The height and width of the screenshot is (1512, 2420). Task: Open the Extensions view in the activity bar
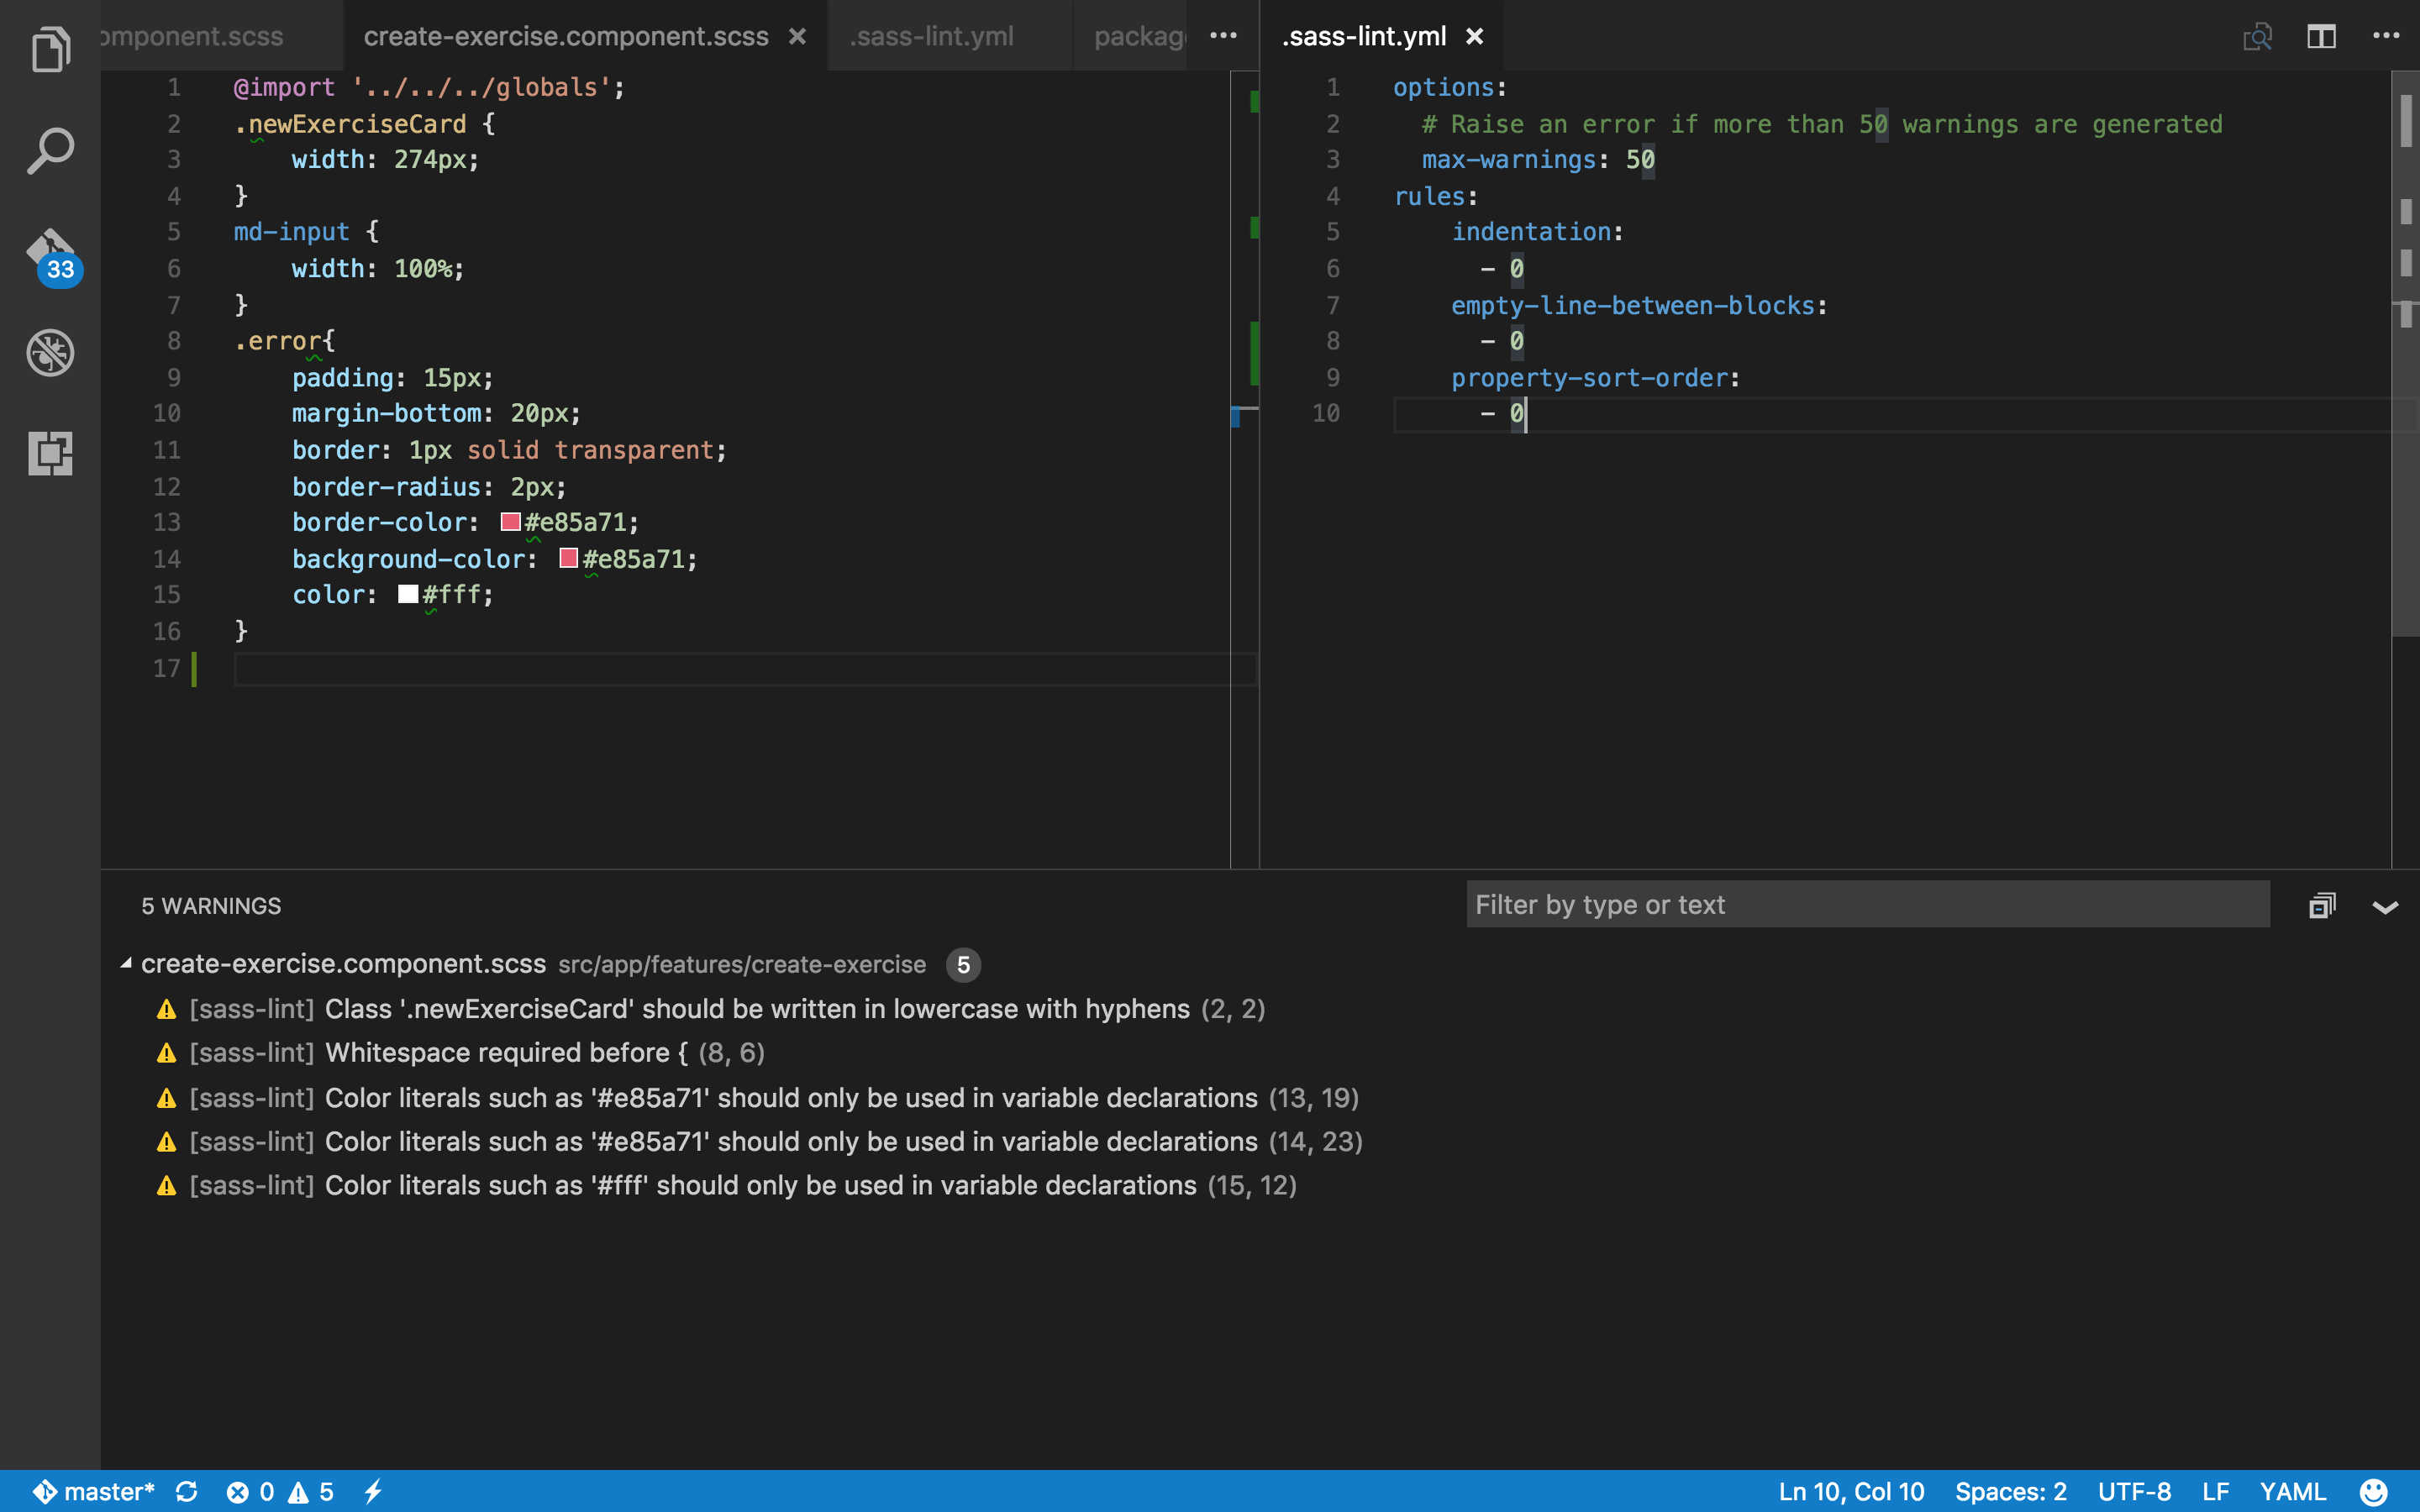[x=50, y=453]
